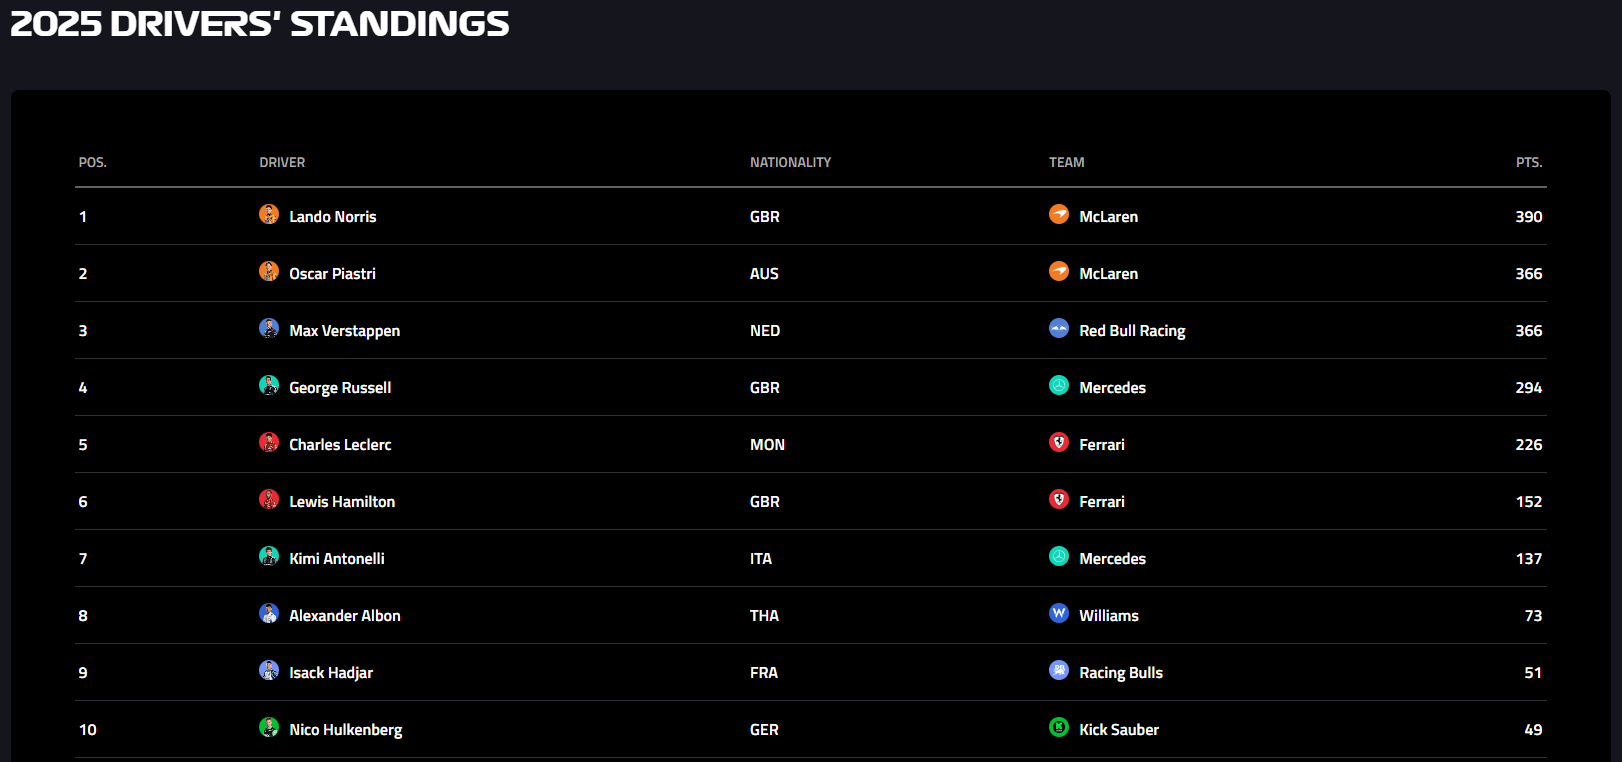Open Max Verstappen's driver name link
The width and height of the screenshot is (1622, 762).
[x=344, y=331]
